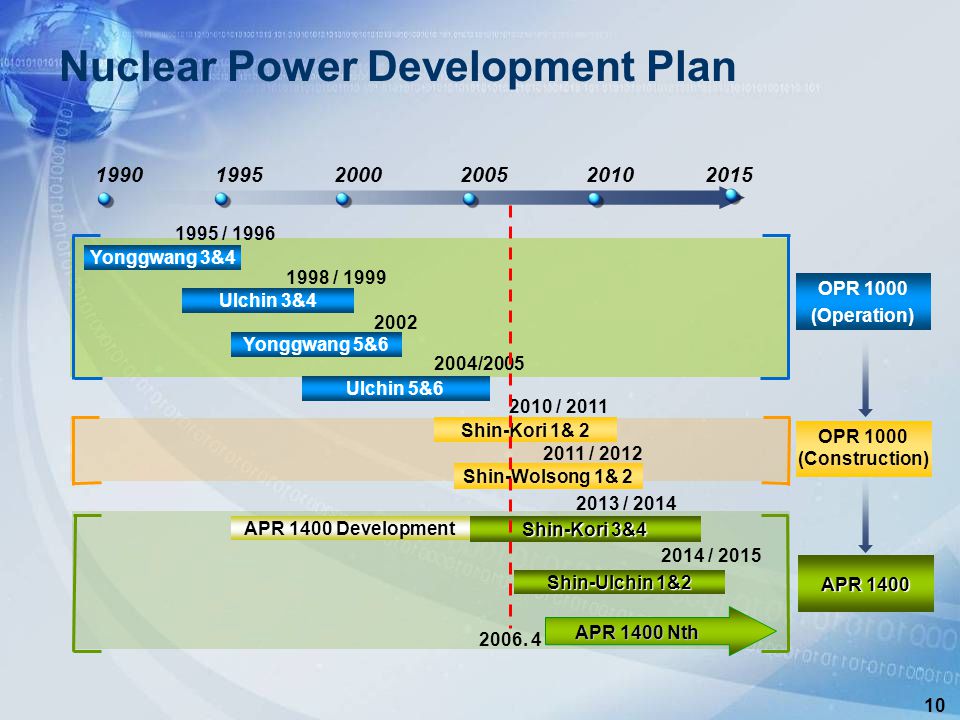Click the year label 1995

click(239, 175)
